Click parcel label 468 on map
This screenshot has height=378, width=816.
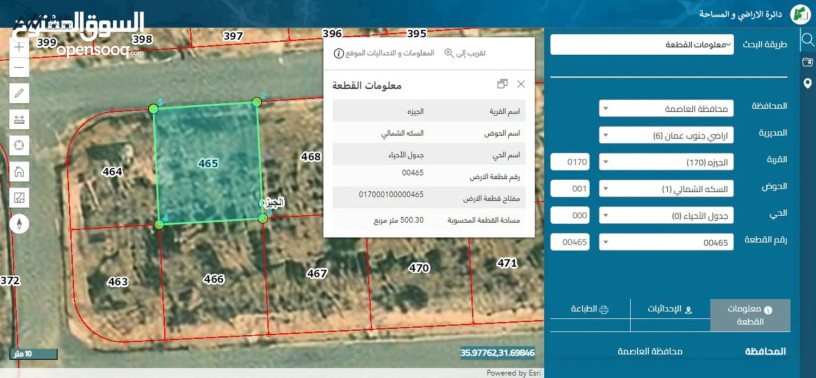pos(311,156)
